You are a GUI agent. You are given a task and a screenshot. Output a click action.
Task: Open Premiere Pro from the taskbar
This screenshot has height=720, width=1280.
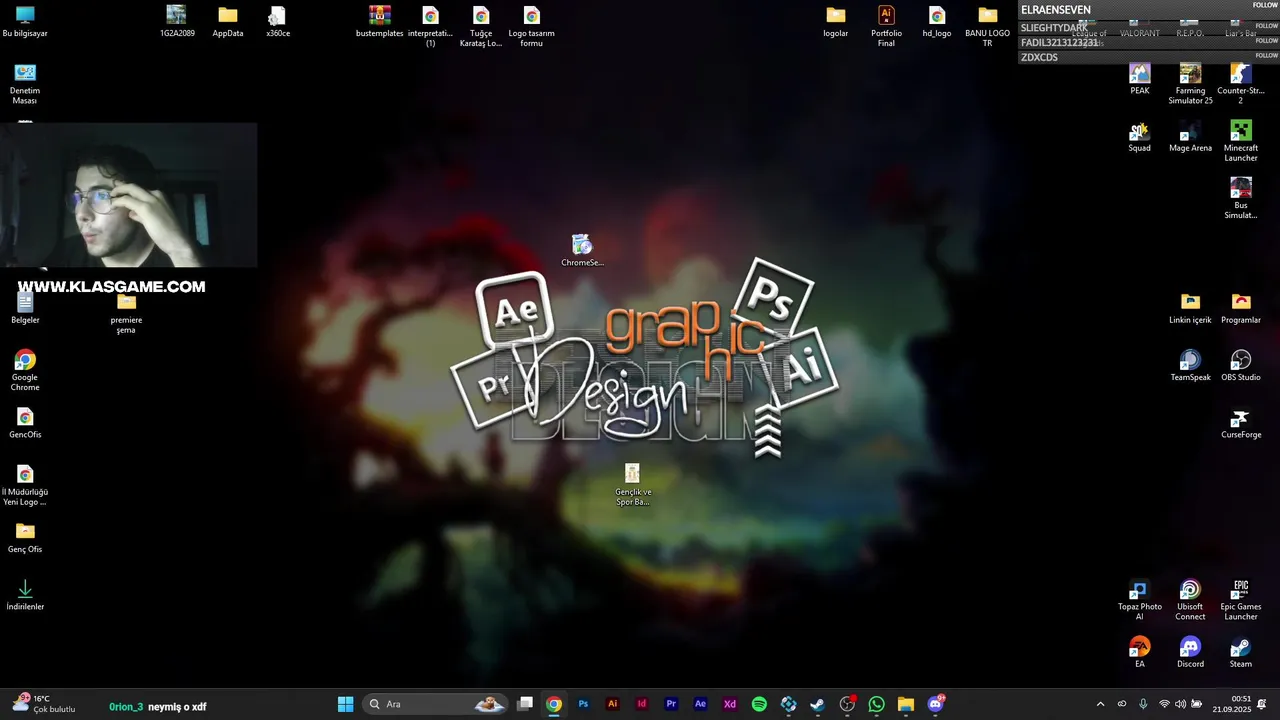(671, 704)
